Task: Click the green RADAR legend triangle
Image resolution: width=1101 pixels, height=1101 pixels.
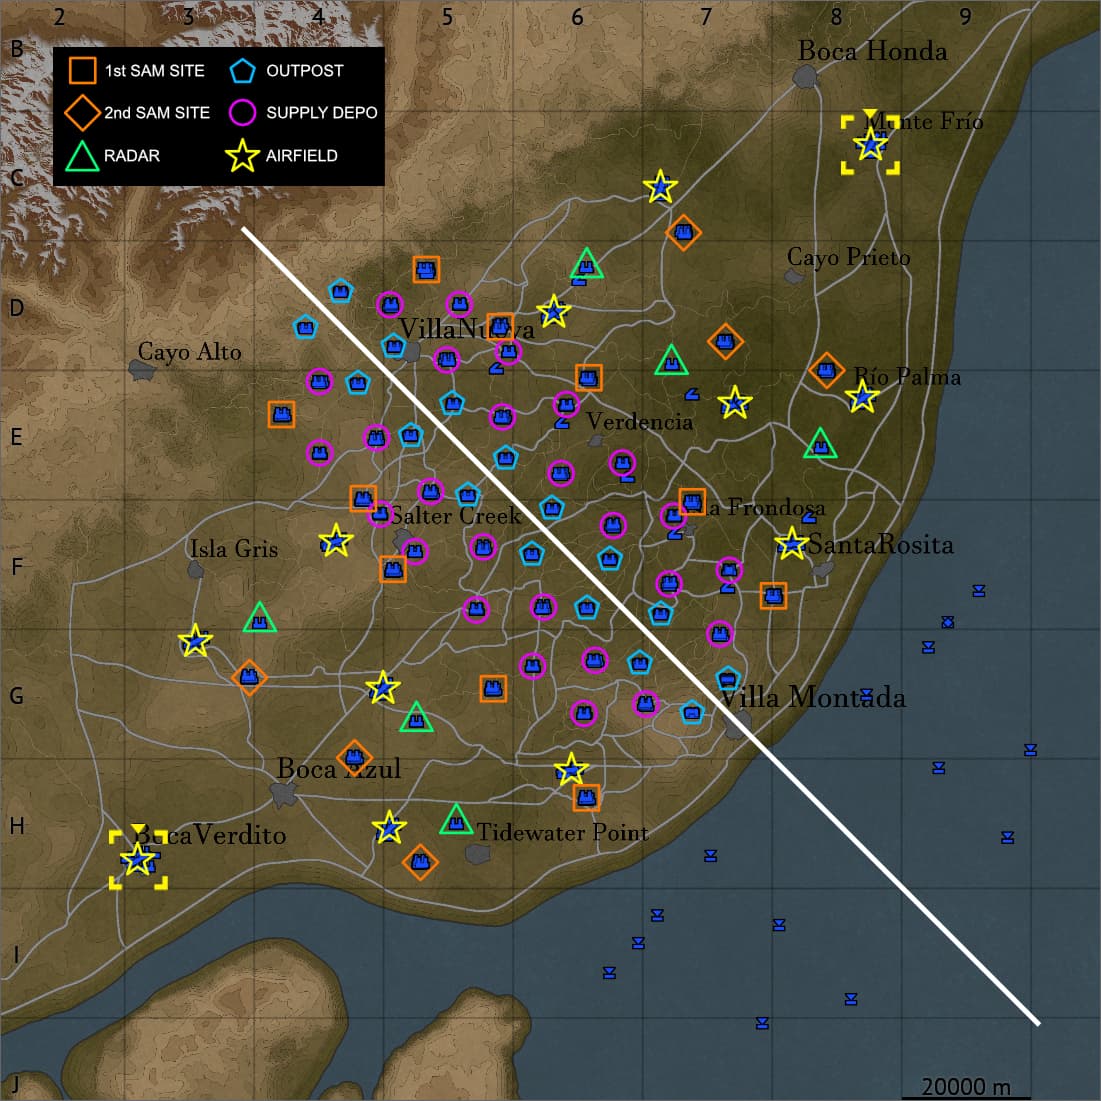Action: tap(82, 156)
